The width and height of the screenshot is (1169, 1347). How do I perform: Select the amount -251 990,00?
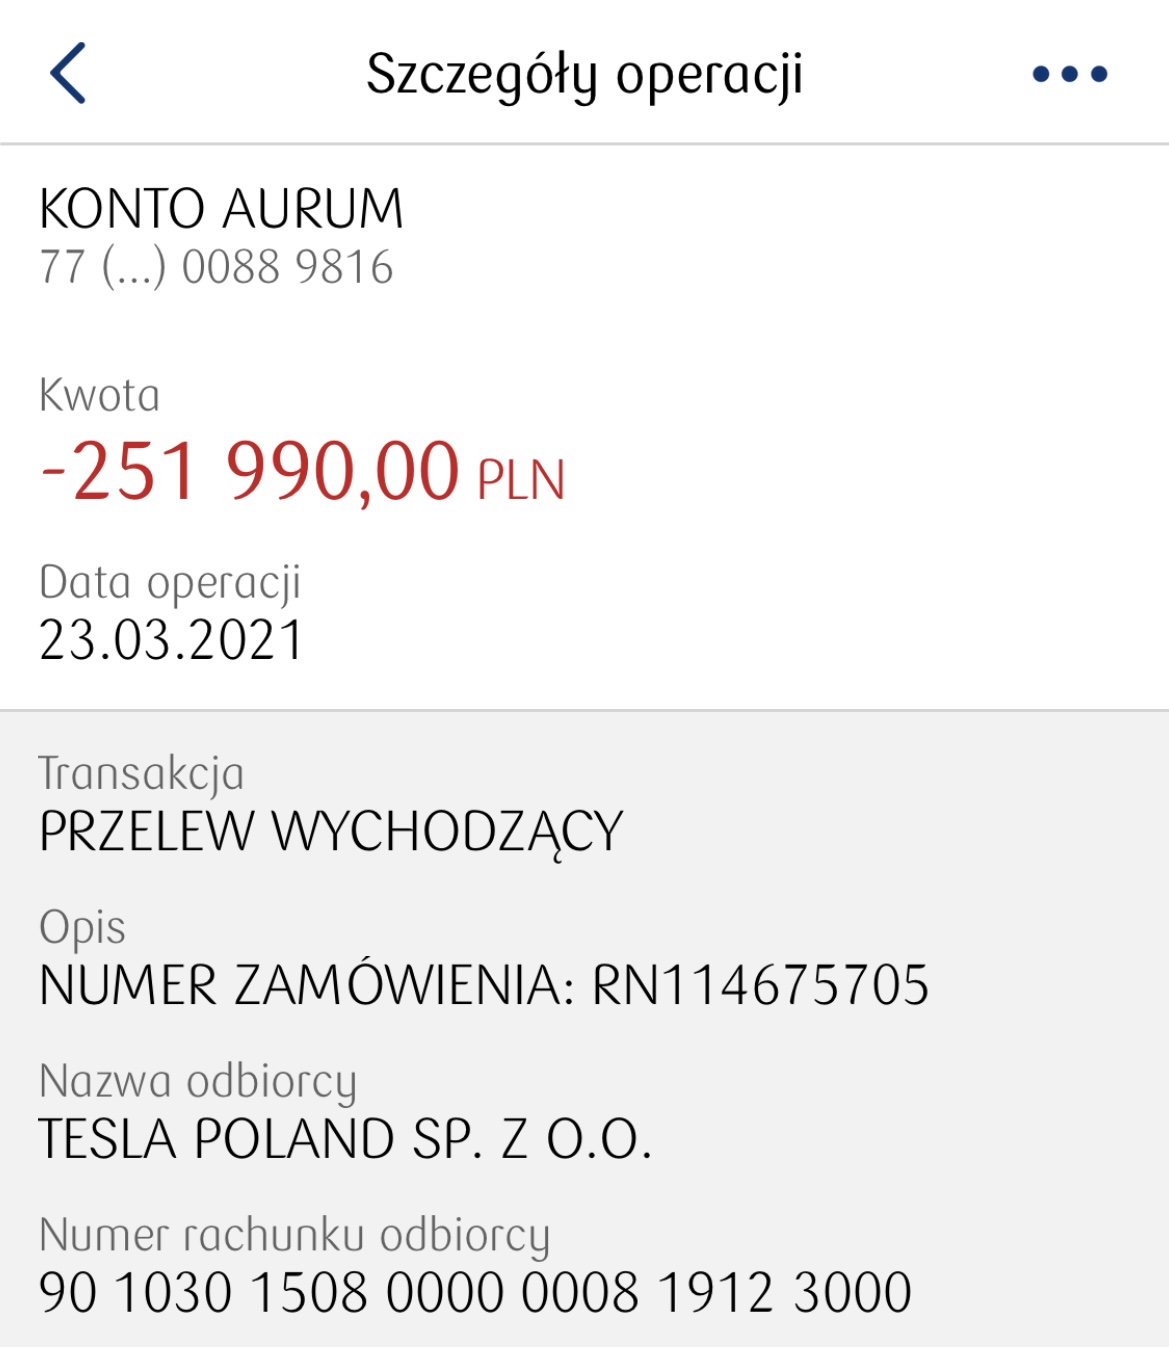click(x=250, y=470)
